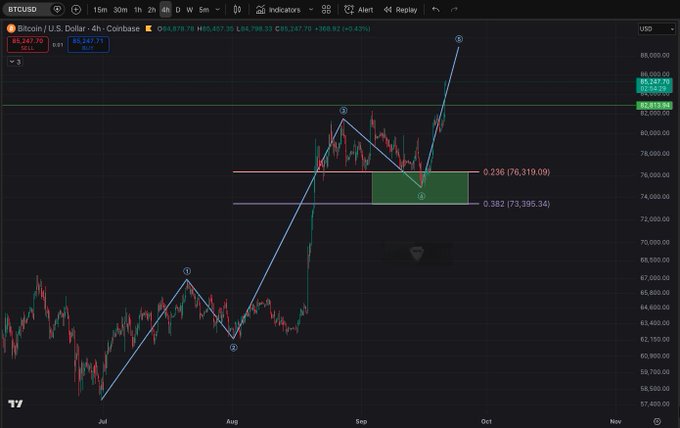This screenshot has height=428, width=680.
Task: Click the orange flag icon in the legend
Action: pos(149,29)
